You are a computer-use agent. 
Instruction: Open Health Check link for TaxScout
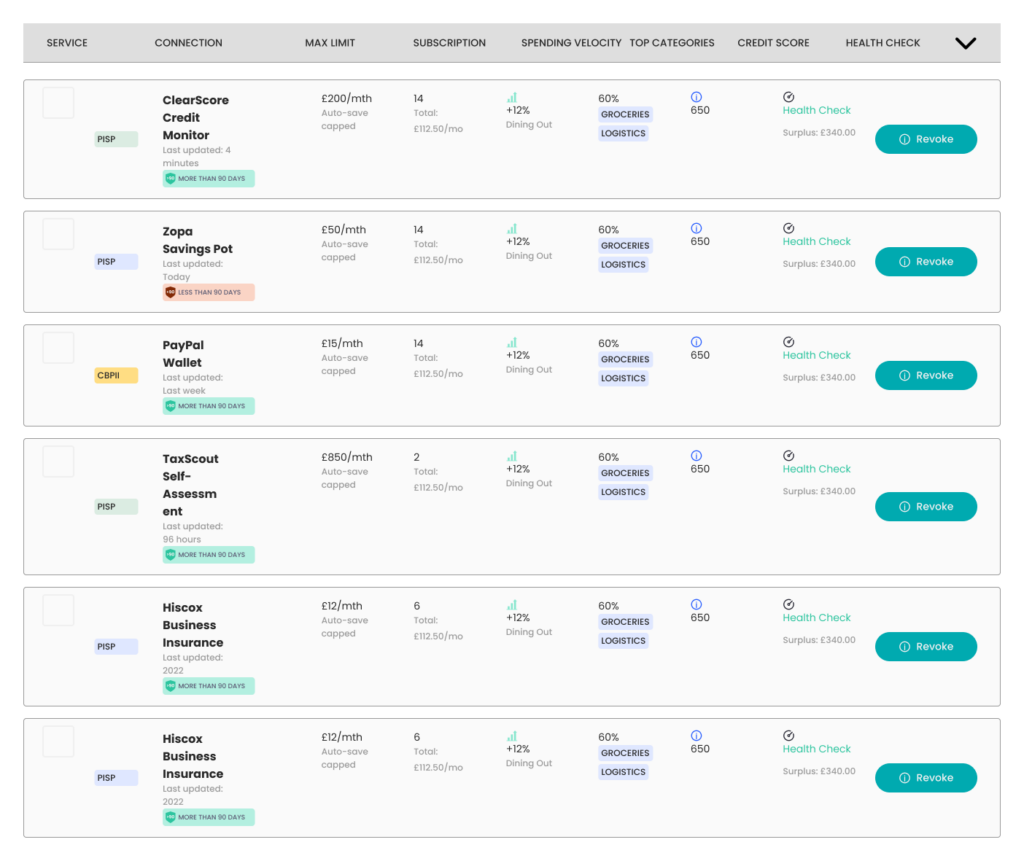coord(816,469)
